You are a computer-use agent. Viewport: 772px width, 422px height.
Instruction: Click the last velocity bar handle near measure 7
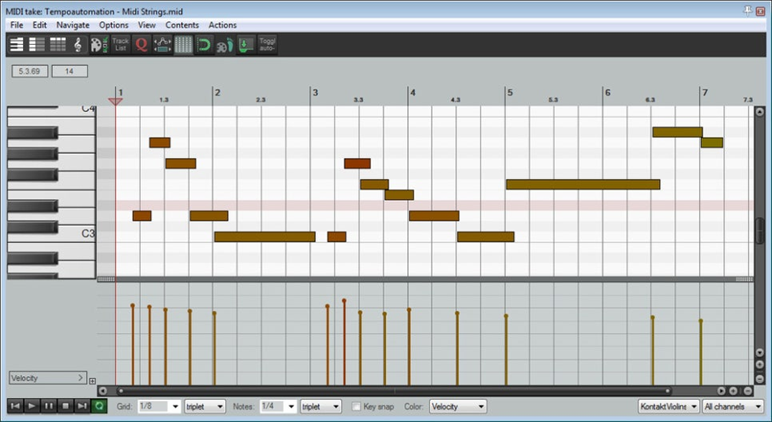pos(701,321)
